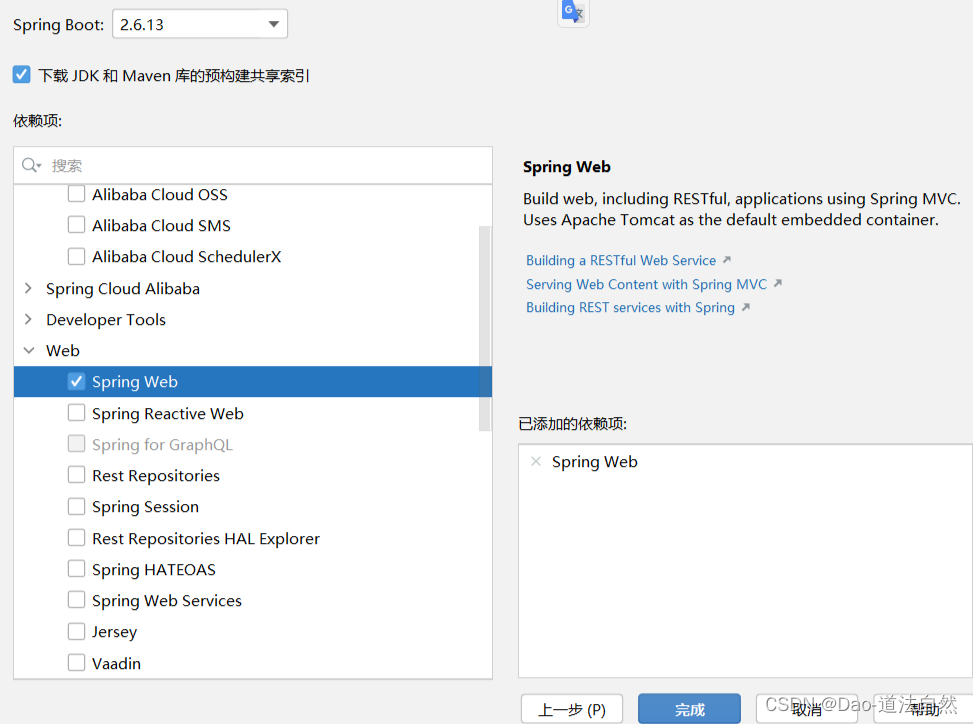
Task: Select the Spring Session label
Action: click(x=145, y=507)
